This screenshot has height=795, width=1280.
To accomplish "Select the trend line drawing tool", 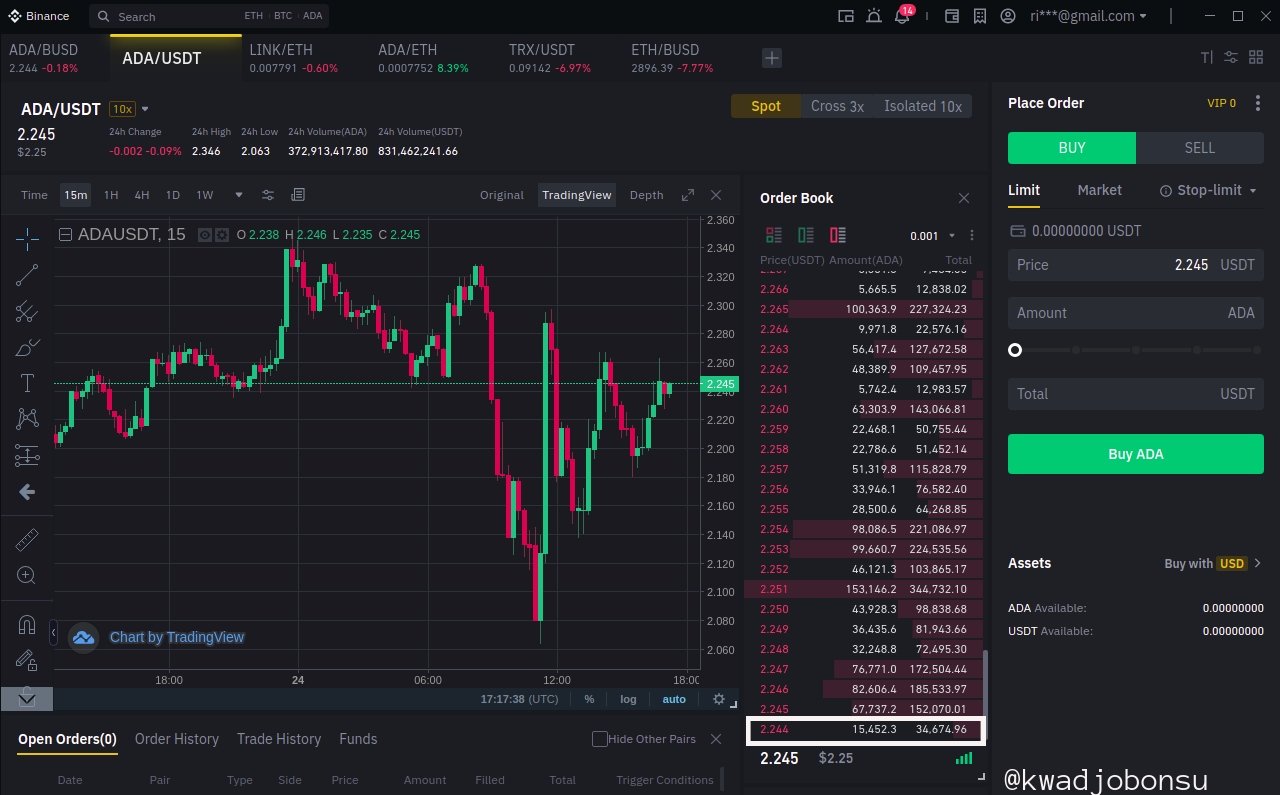I will click(x=27, y=275).
